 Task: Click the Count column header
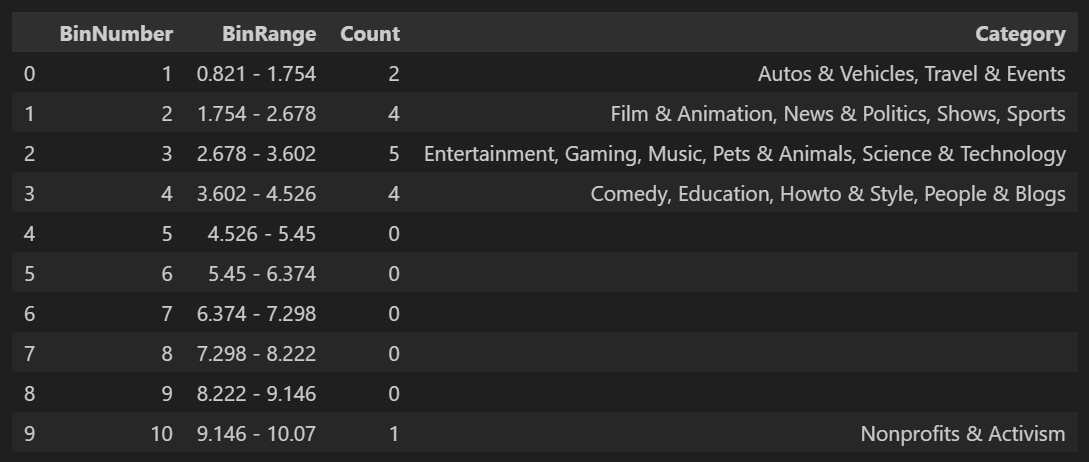click(369, 34)
